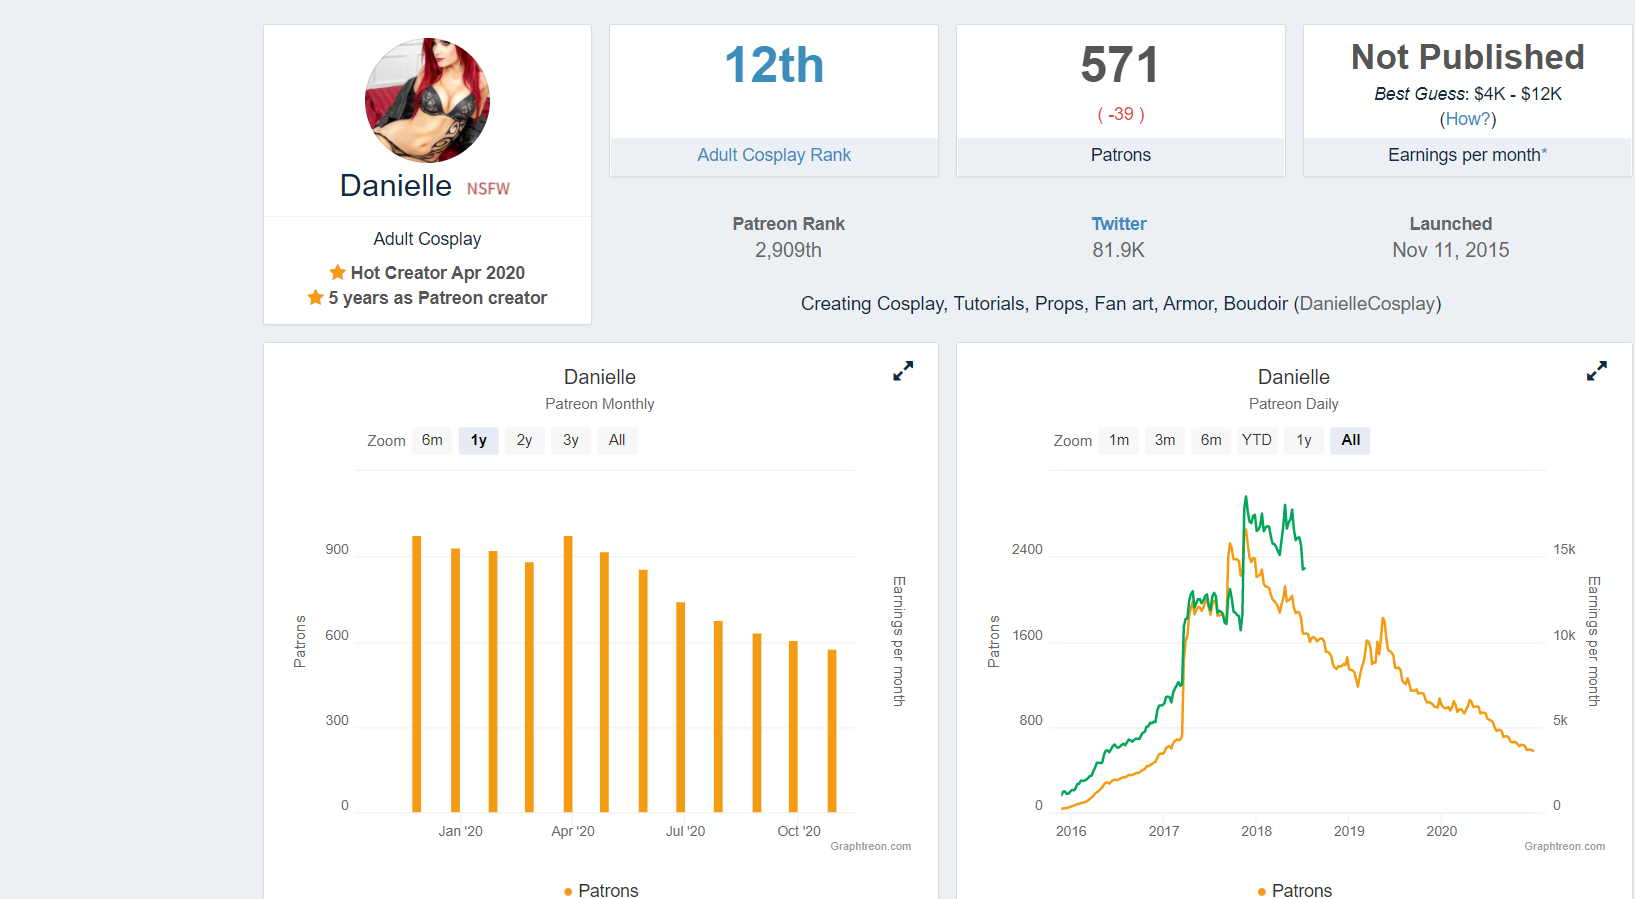1635x899 pixels.
Task: Click the NSFW tag next to Danielle
Action: pos(488,189)
